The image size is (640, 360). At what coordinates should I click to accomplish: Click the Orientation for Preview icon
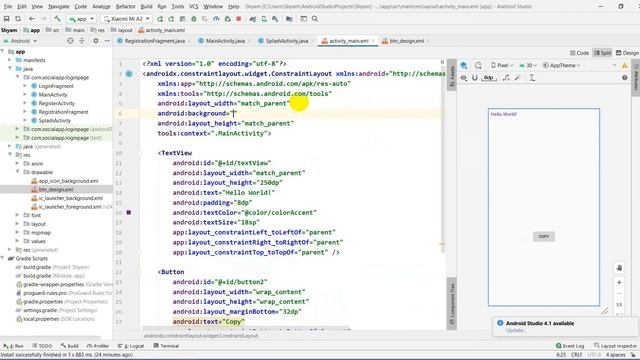coord(478,65)
